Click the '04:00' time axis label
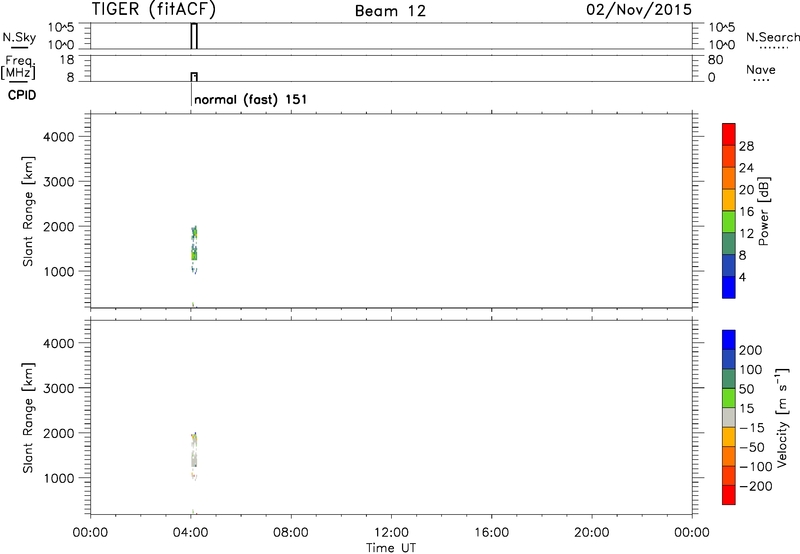This screenshot has height=554, width=800. pyautogui.click(x=190, y=533)
